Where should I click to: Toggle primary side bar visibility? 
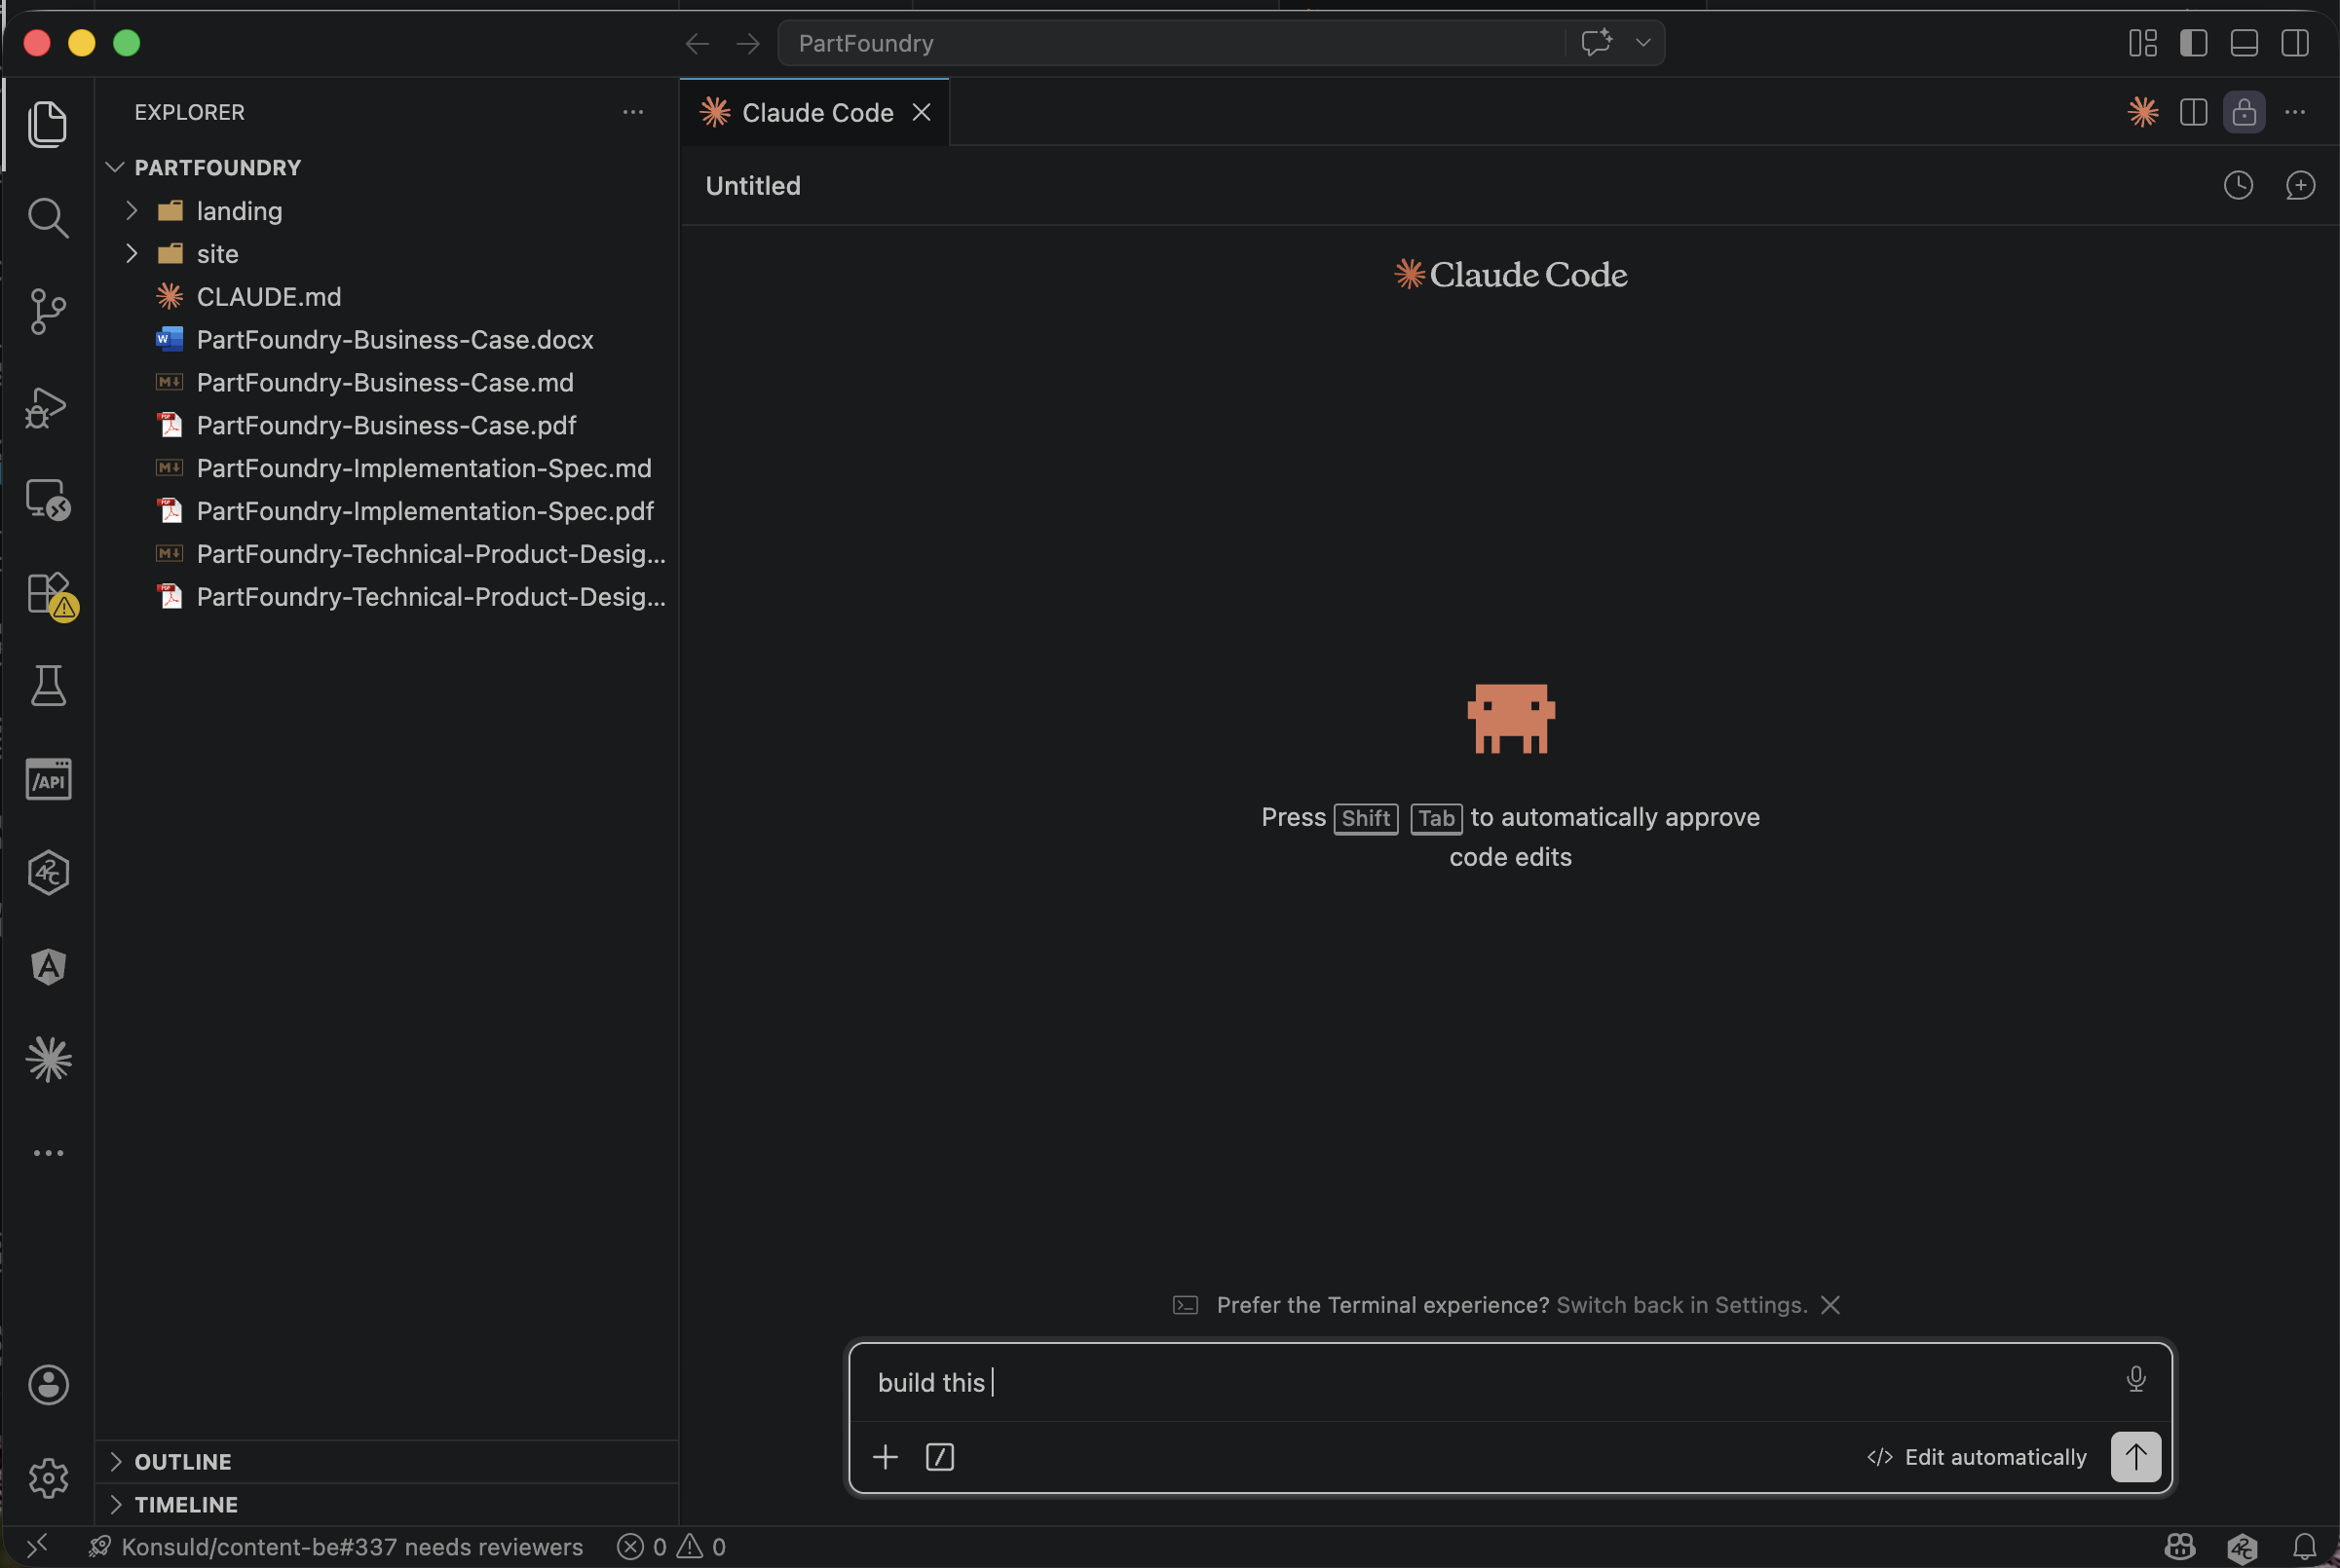(x=2194, y=42)
